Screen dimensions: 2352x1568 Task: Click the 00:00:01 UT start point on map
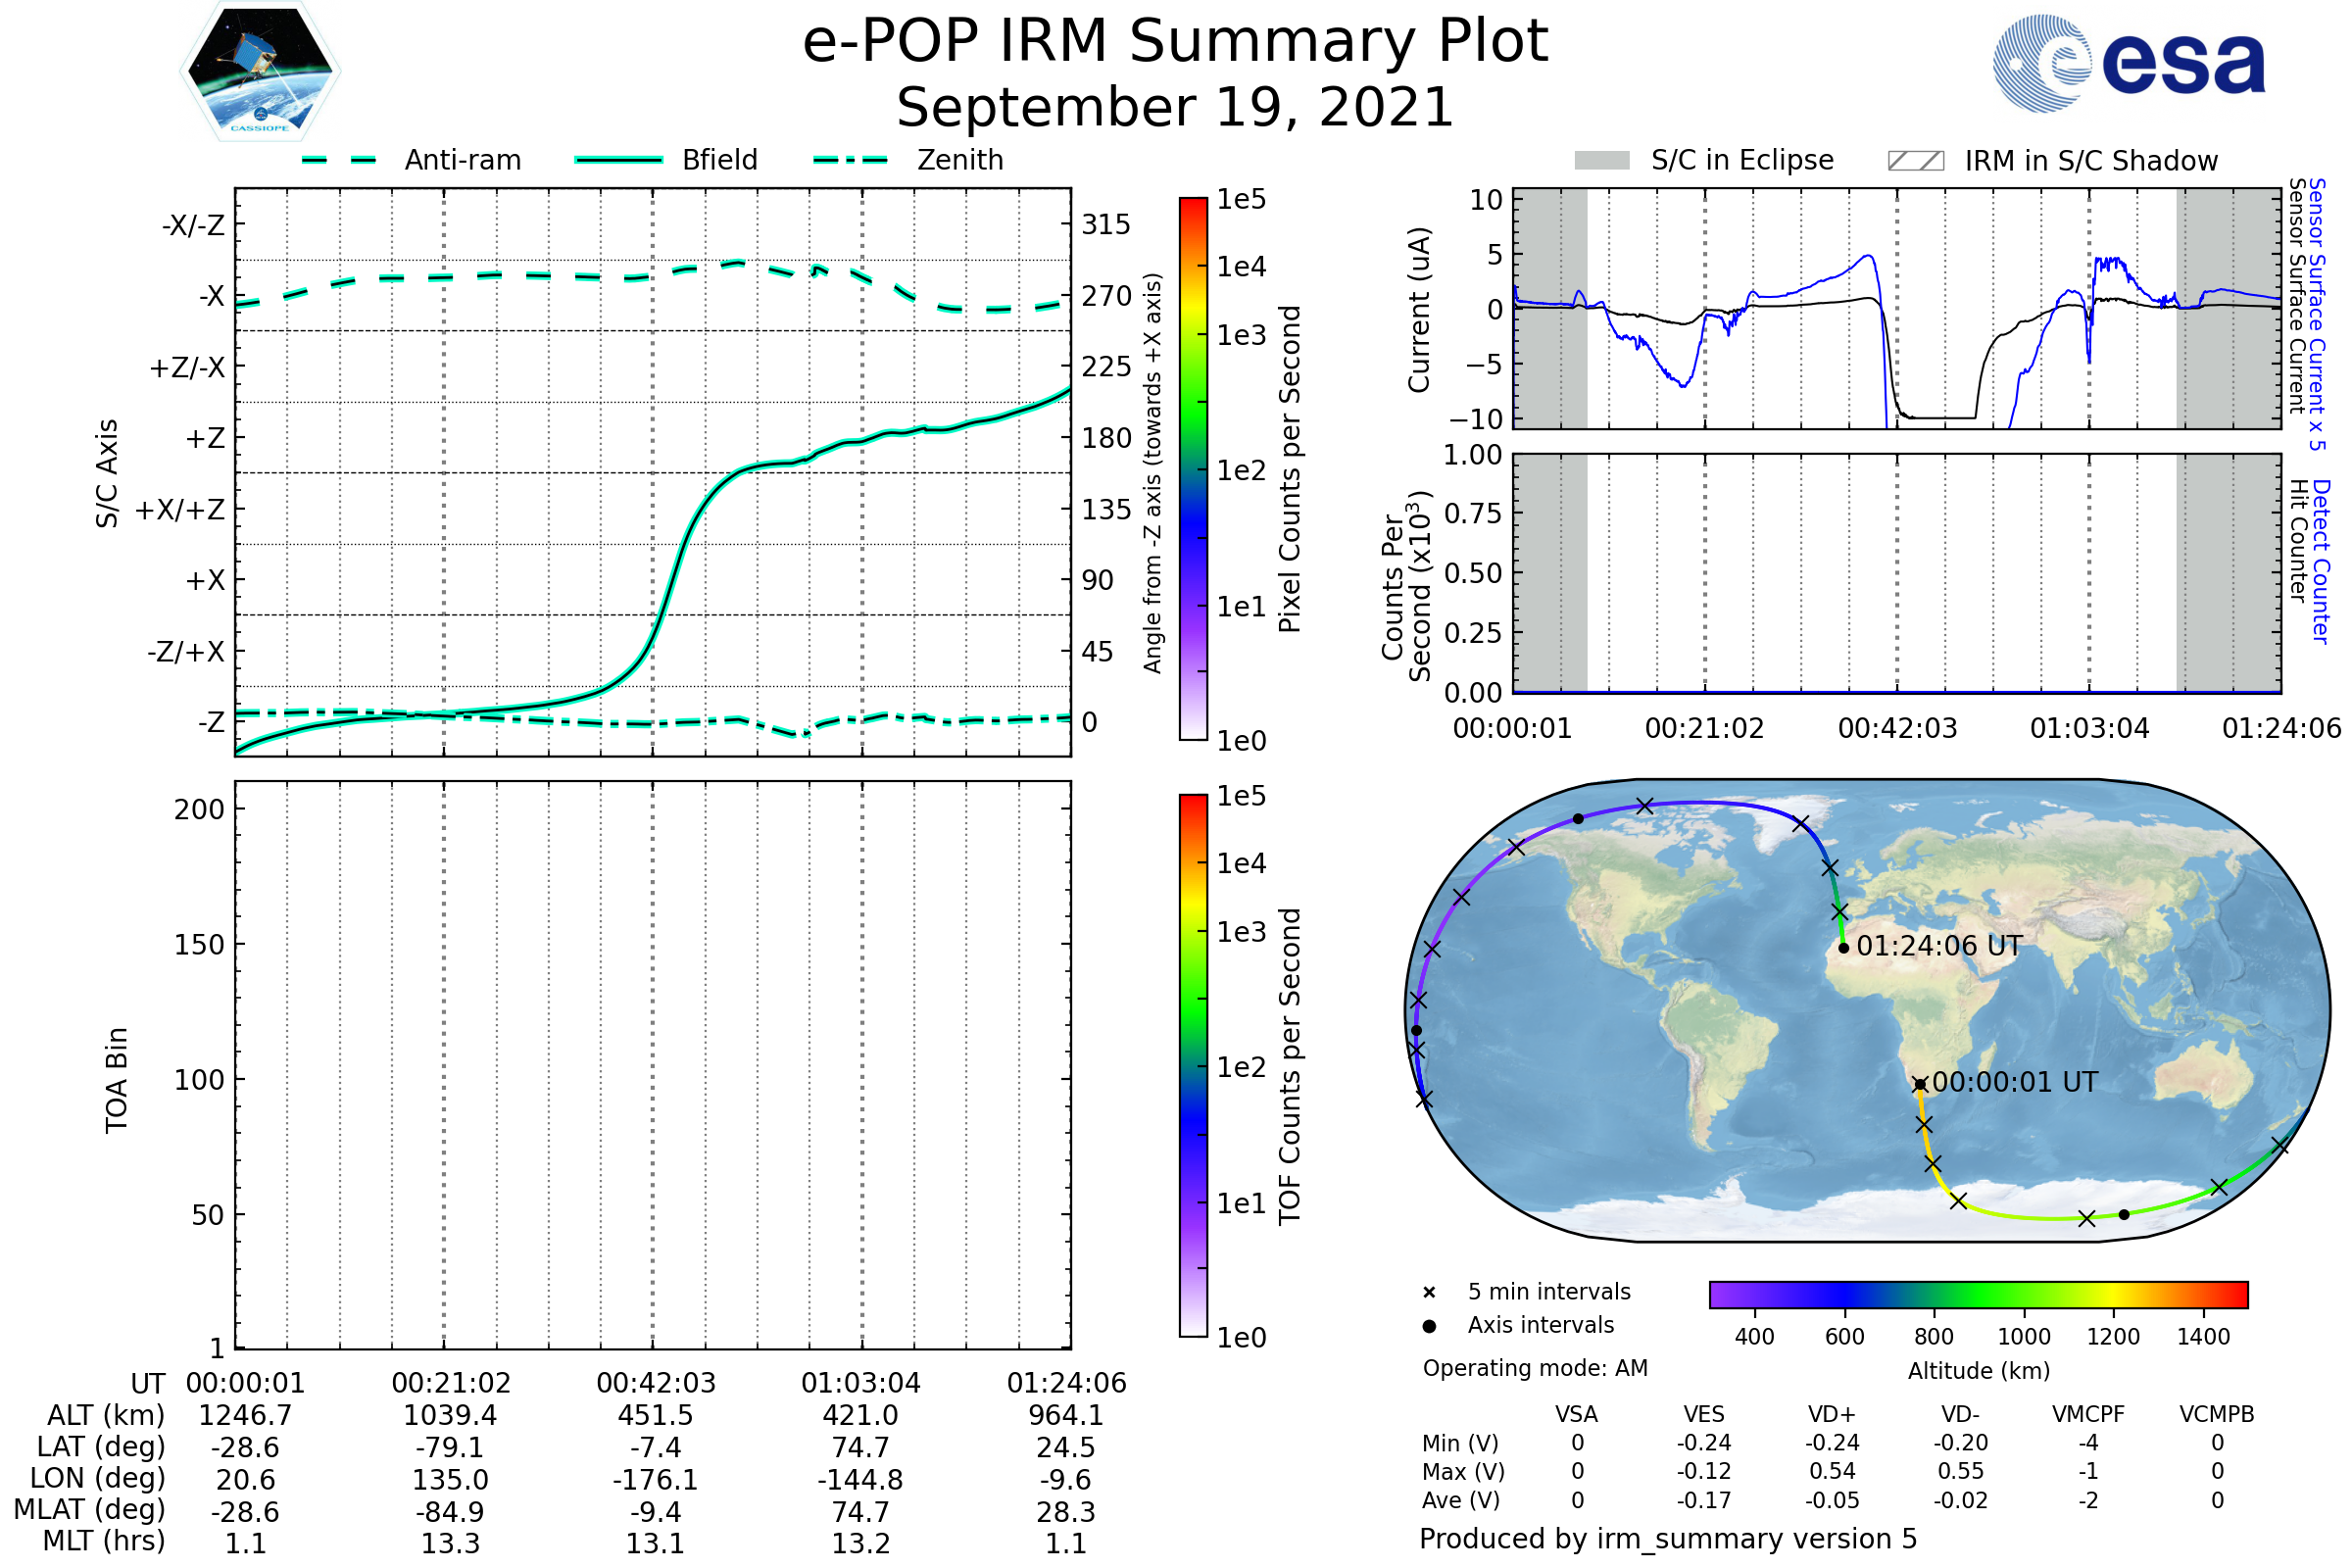tap(1920, 1084)
